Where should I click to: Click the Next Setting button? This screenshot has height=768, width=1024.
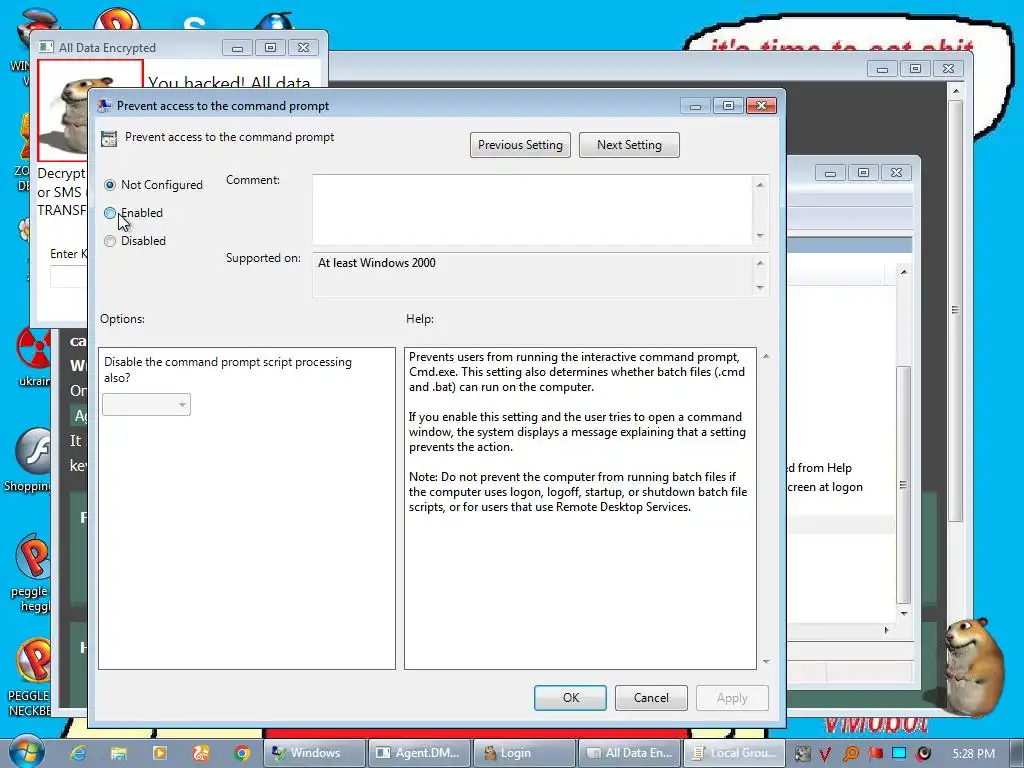[x=629, y=145]
